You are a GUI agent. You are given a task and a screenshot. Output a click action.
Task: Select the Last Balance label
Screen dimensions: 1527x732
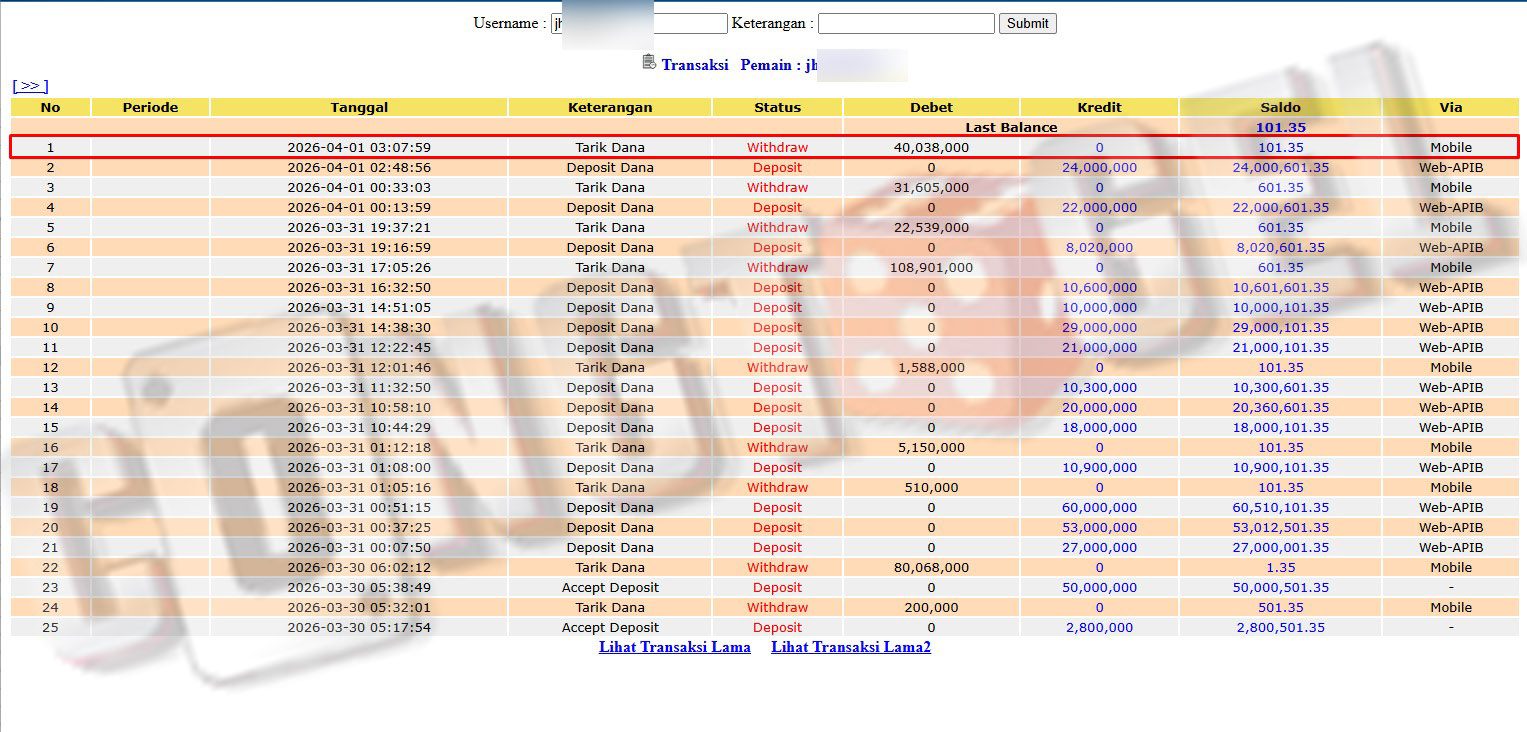(x=1011, y=127)
